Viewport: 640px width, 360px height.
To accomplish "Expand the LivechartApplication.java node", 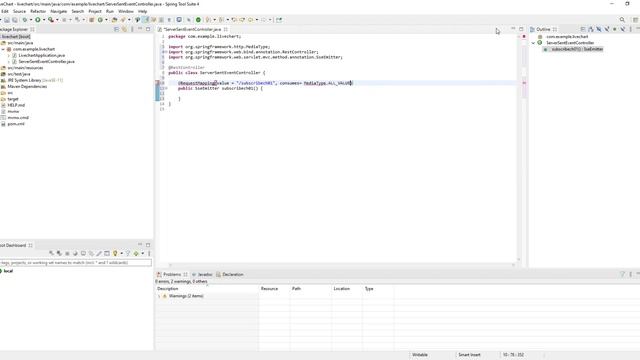I will [9, 55].
